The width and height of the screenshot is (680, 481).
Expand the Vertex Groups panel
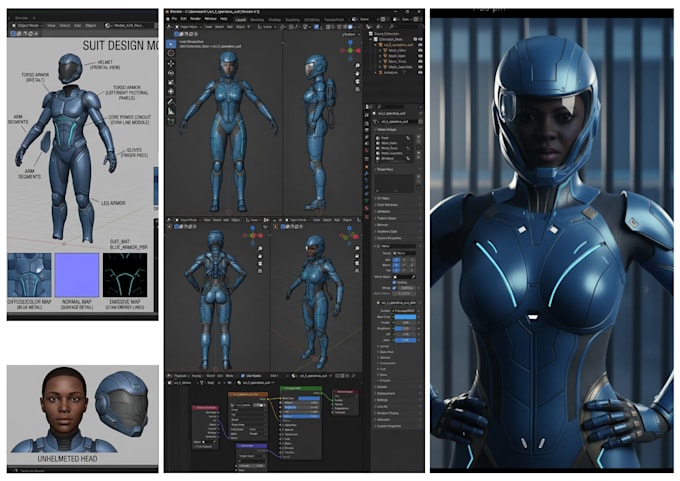click(x=386, y=130)
